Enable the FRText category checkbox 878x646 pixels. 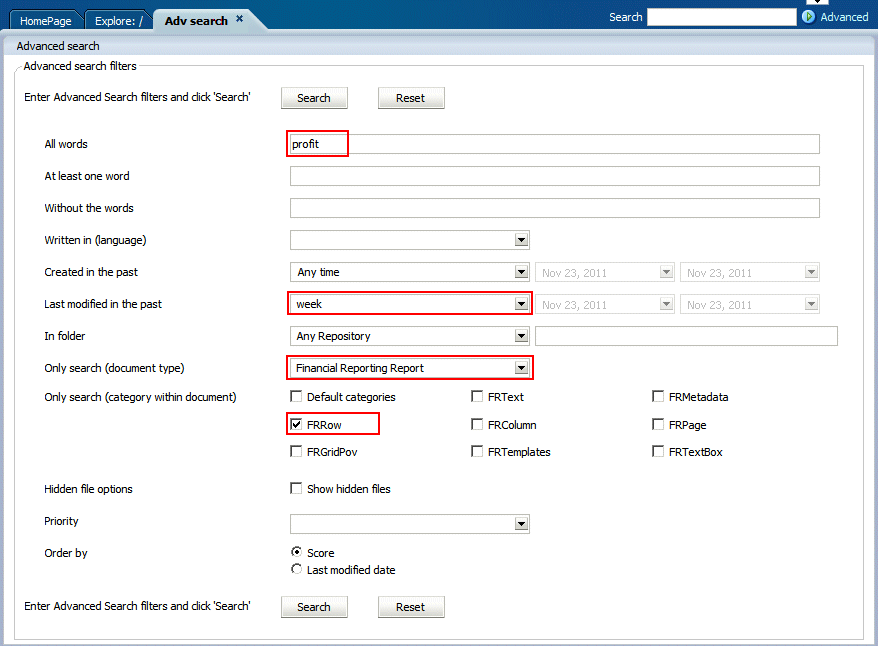click(x=478, y=397)
